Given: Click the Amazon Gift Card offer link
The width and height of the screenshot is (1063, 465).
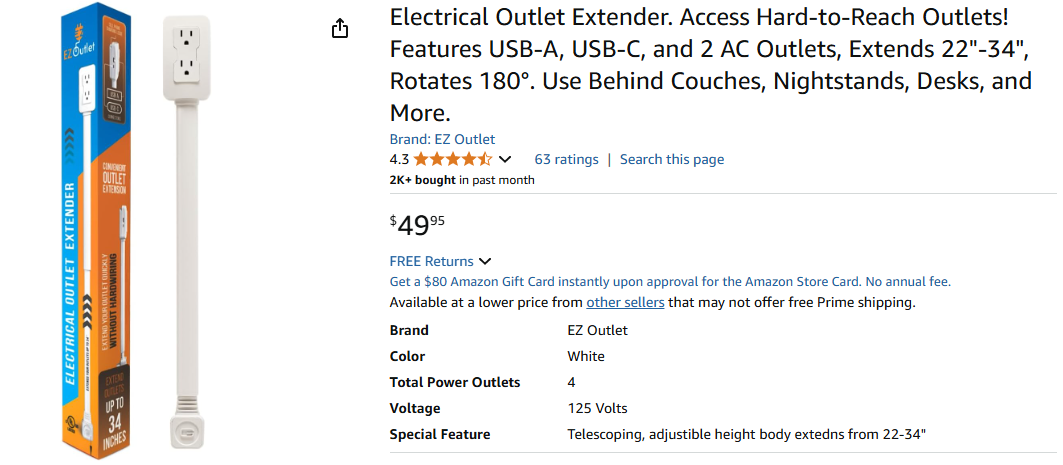Looking at the screenshot, I should click(x=670, y=282).
